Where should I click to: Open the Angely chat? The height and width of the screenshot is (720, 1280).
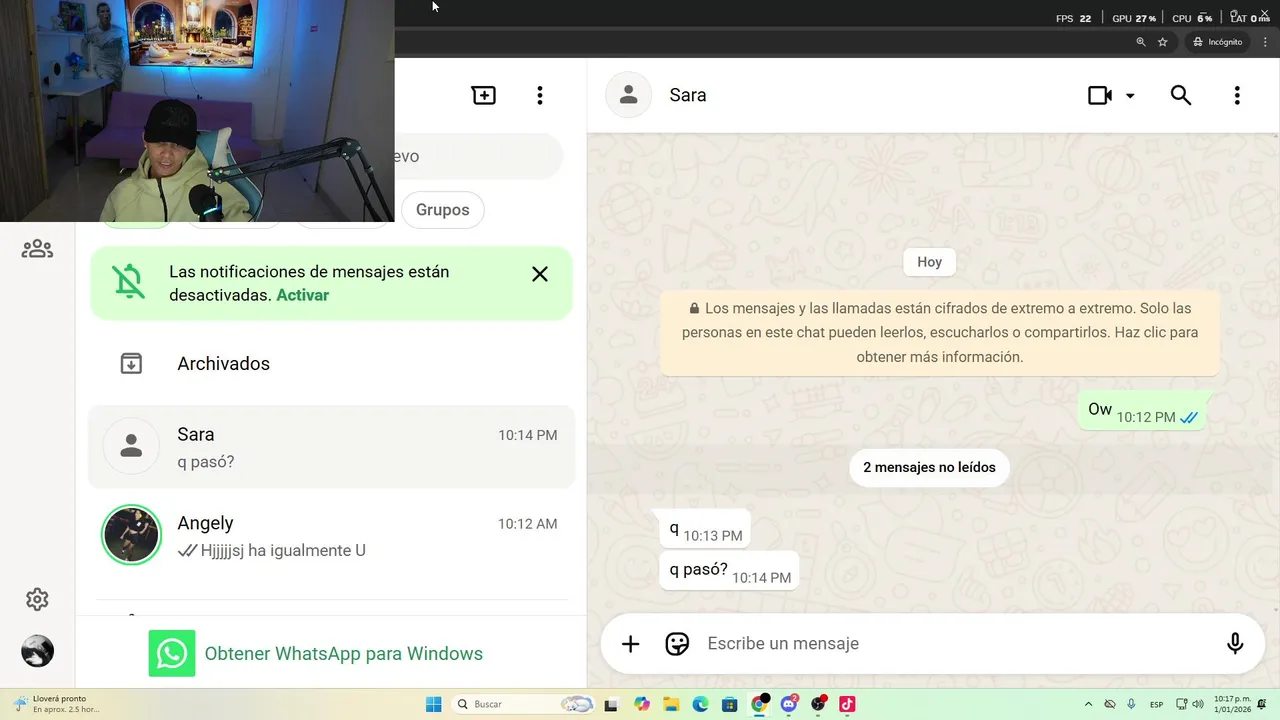[x=331, y=536]
